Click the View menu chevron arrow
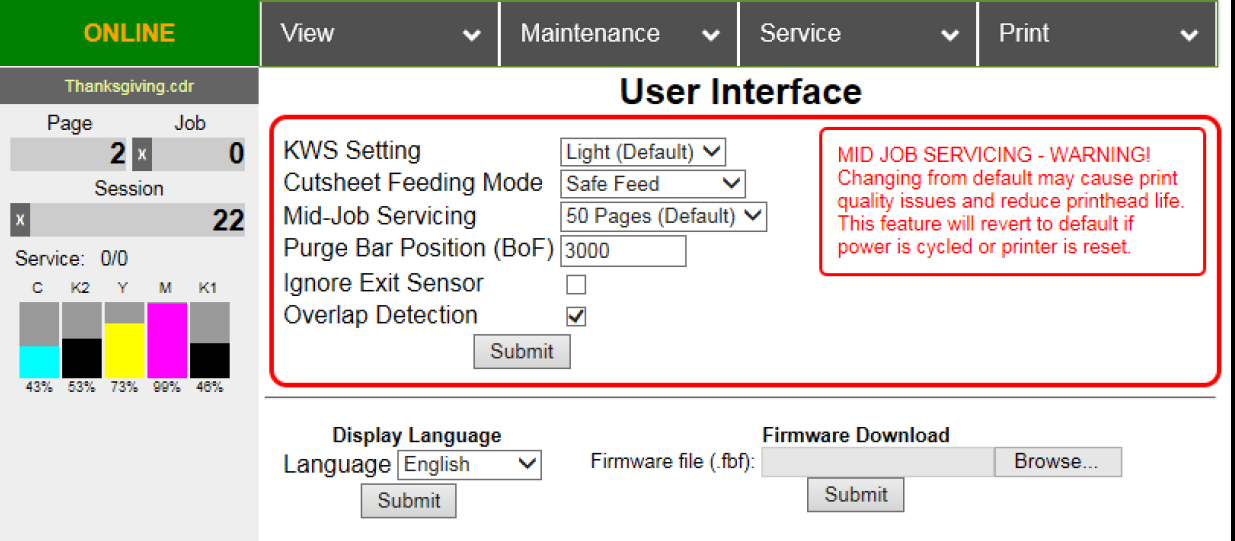1235x541 pixels. coord(471,35)
